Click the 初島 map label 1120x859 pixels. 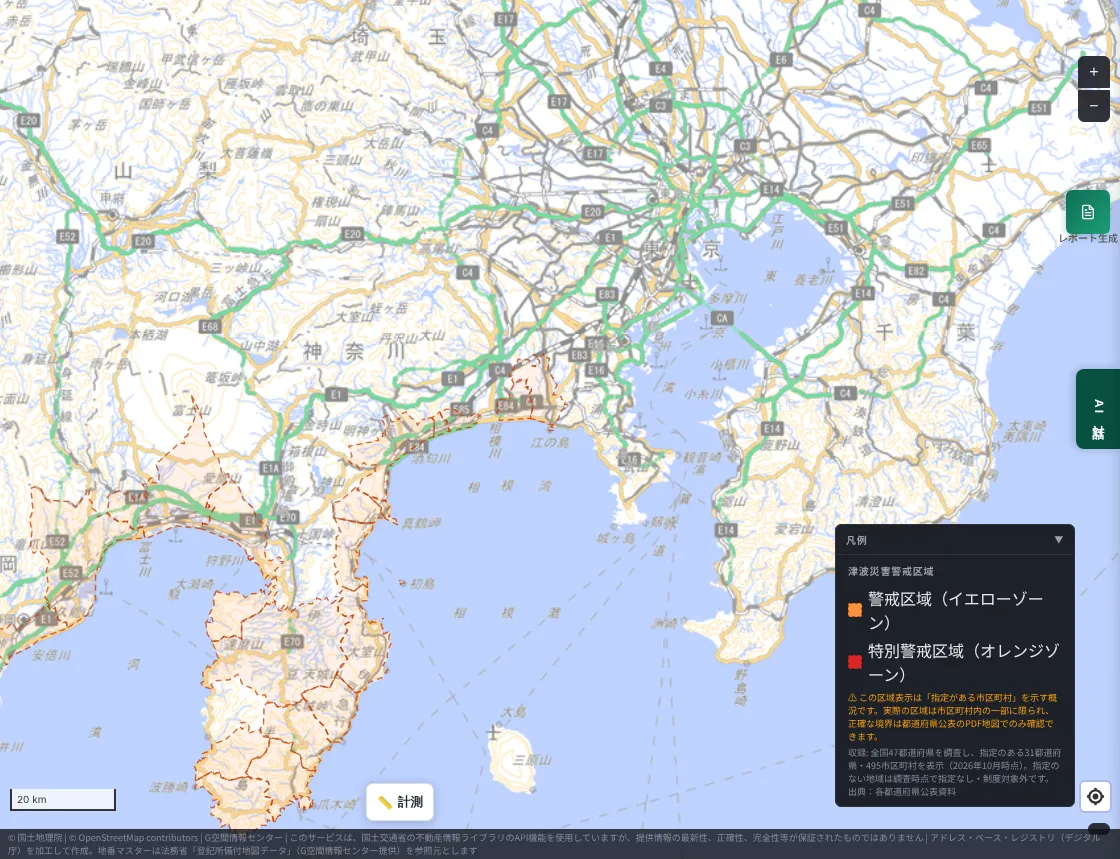tap(421, 583)
